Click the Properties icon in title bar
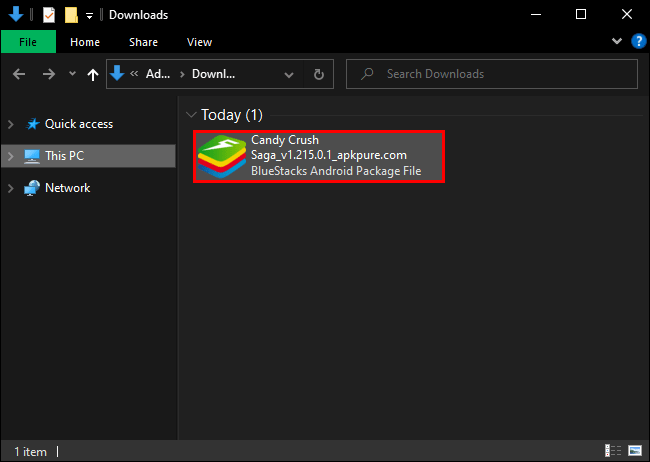This screenshot has width=650, height=462. (x=48, y=15)
